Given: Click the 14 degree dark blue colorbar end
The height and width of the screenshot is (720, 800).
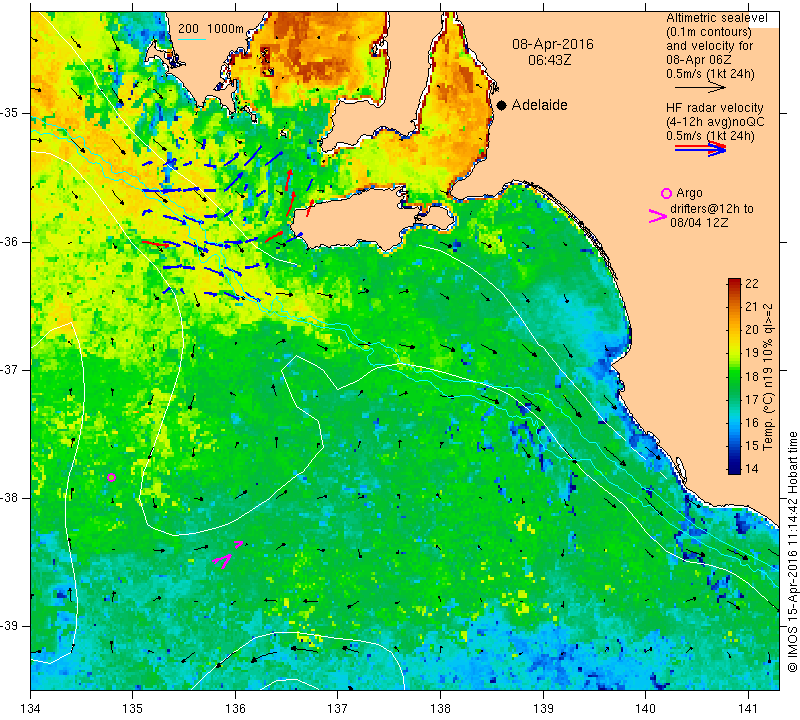Looking at the screenshot, I should (x=734, y=469).
